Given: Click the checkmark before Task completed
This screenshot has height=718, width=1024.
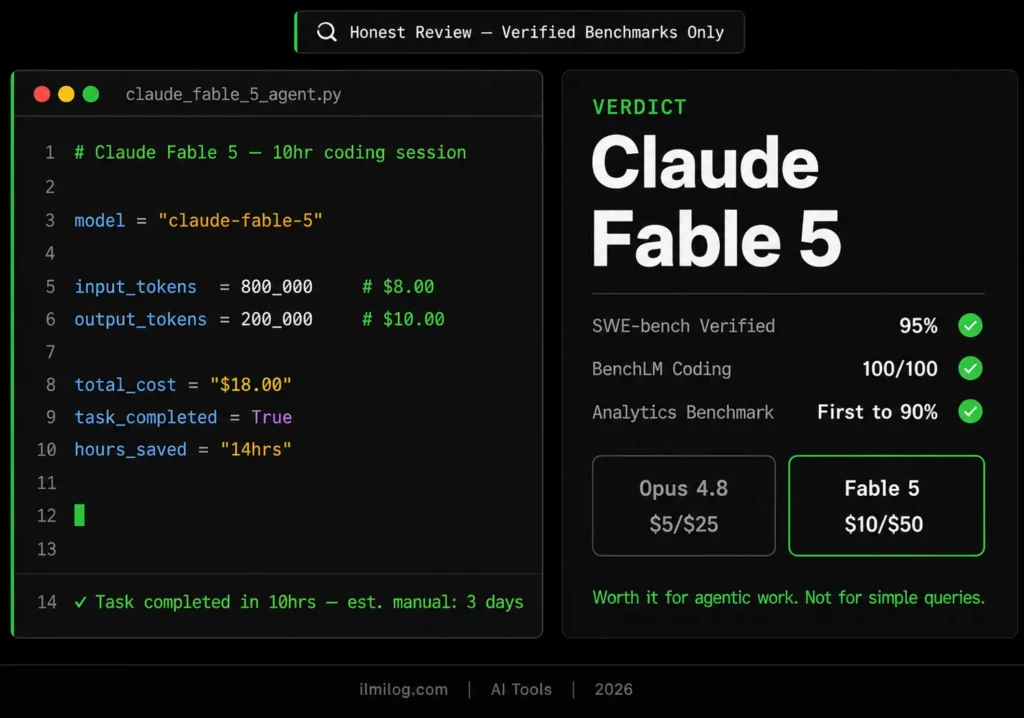Looking at the screenshot, I should point(80,602).
